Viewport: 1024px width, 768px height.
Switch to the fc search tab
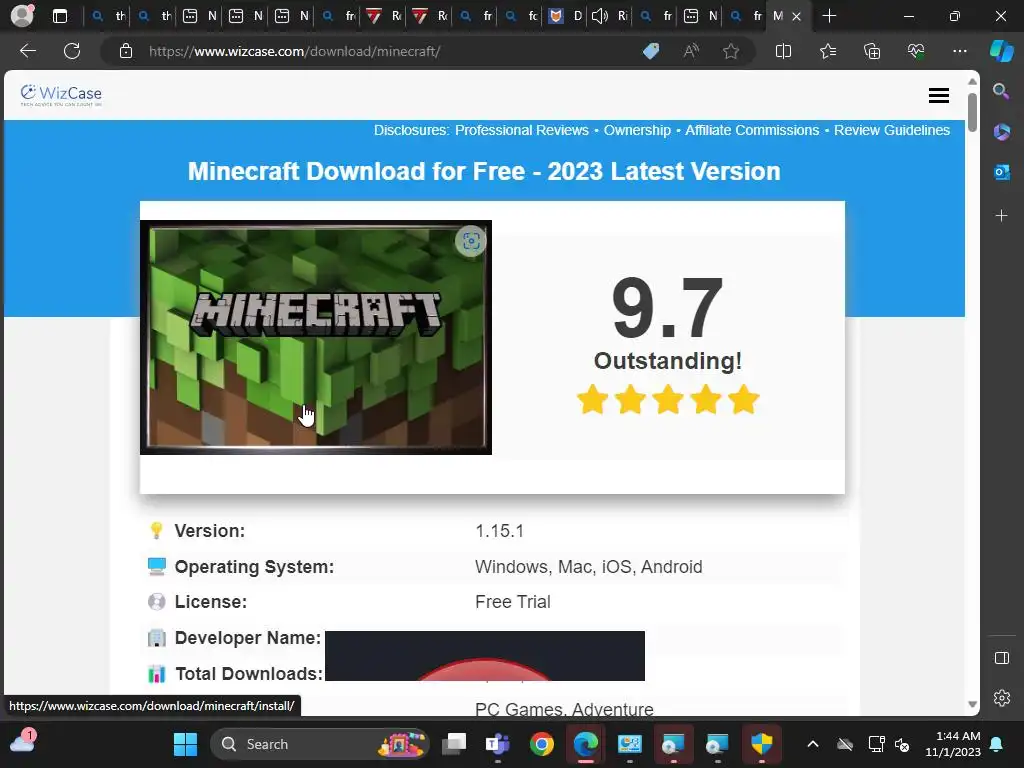click(520, 16)
